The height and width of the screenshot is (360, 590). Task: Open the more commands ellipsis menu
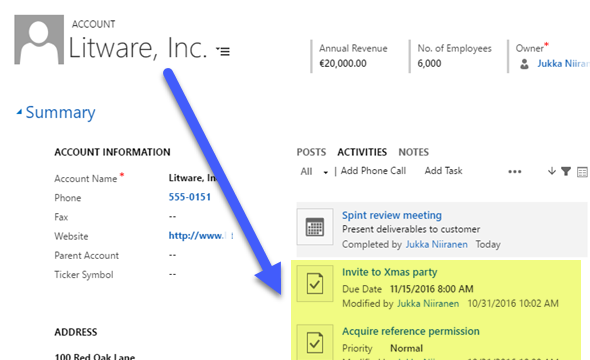click(x=515, y=172)
